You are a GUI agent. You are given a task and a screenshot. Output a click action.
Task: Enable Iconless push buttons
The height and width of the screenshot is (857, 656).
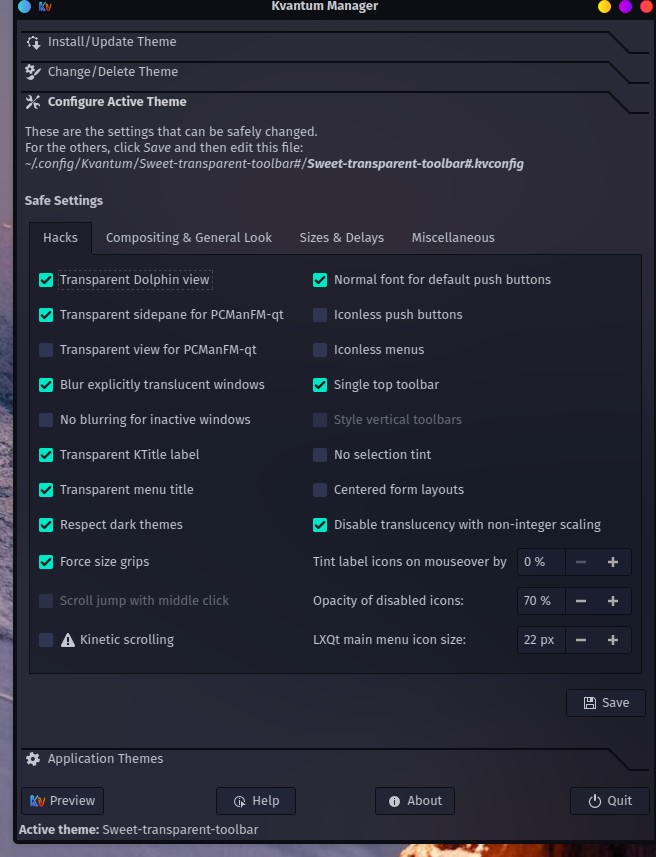click(x=320, y=315)
